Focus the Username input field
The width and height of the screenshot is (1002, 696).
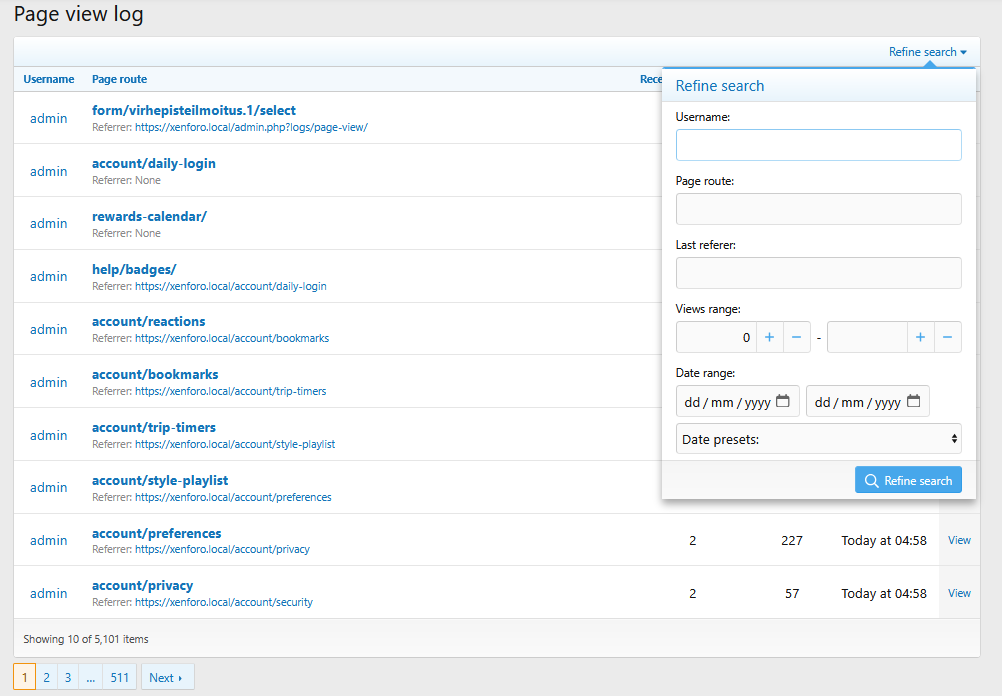818,145
